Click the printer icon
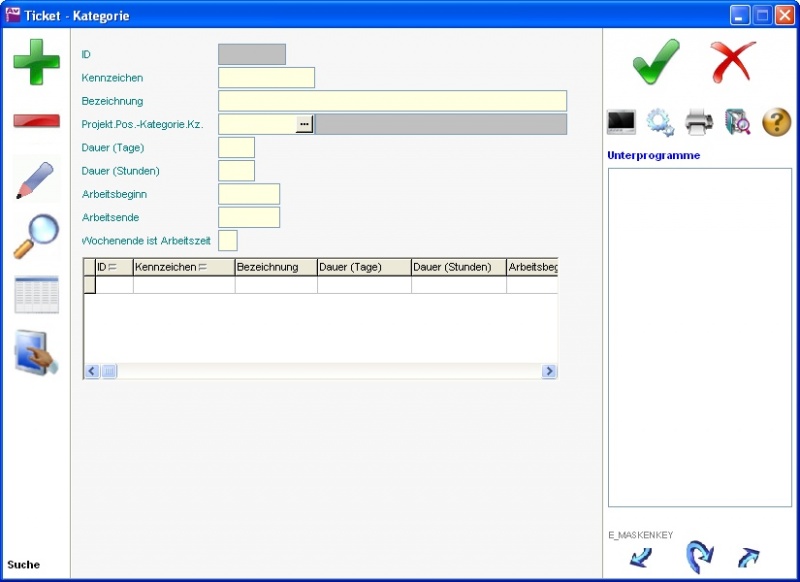Viewport: 800px width, 582px height. 699,122
